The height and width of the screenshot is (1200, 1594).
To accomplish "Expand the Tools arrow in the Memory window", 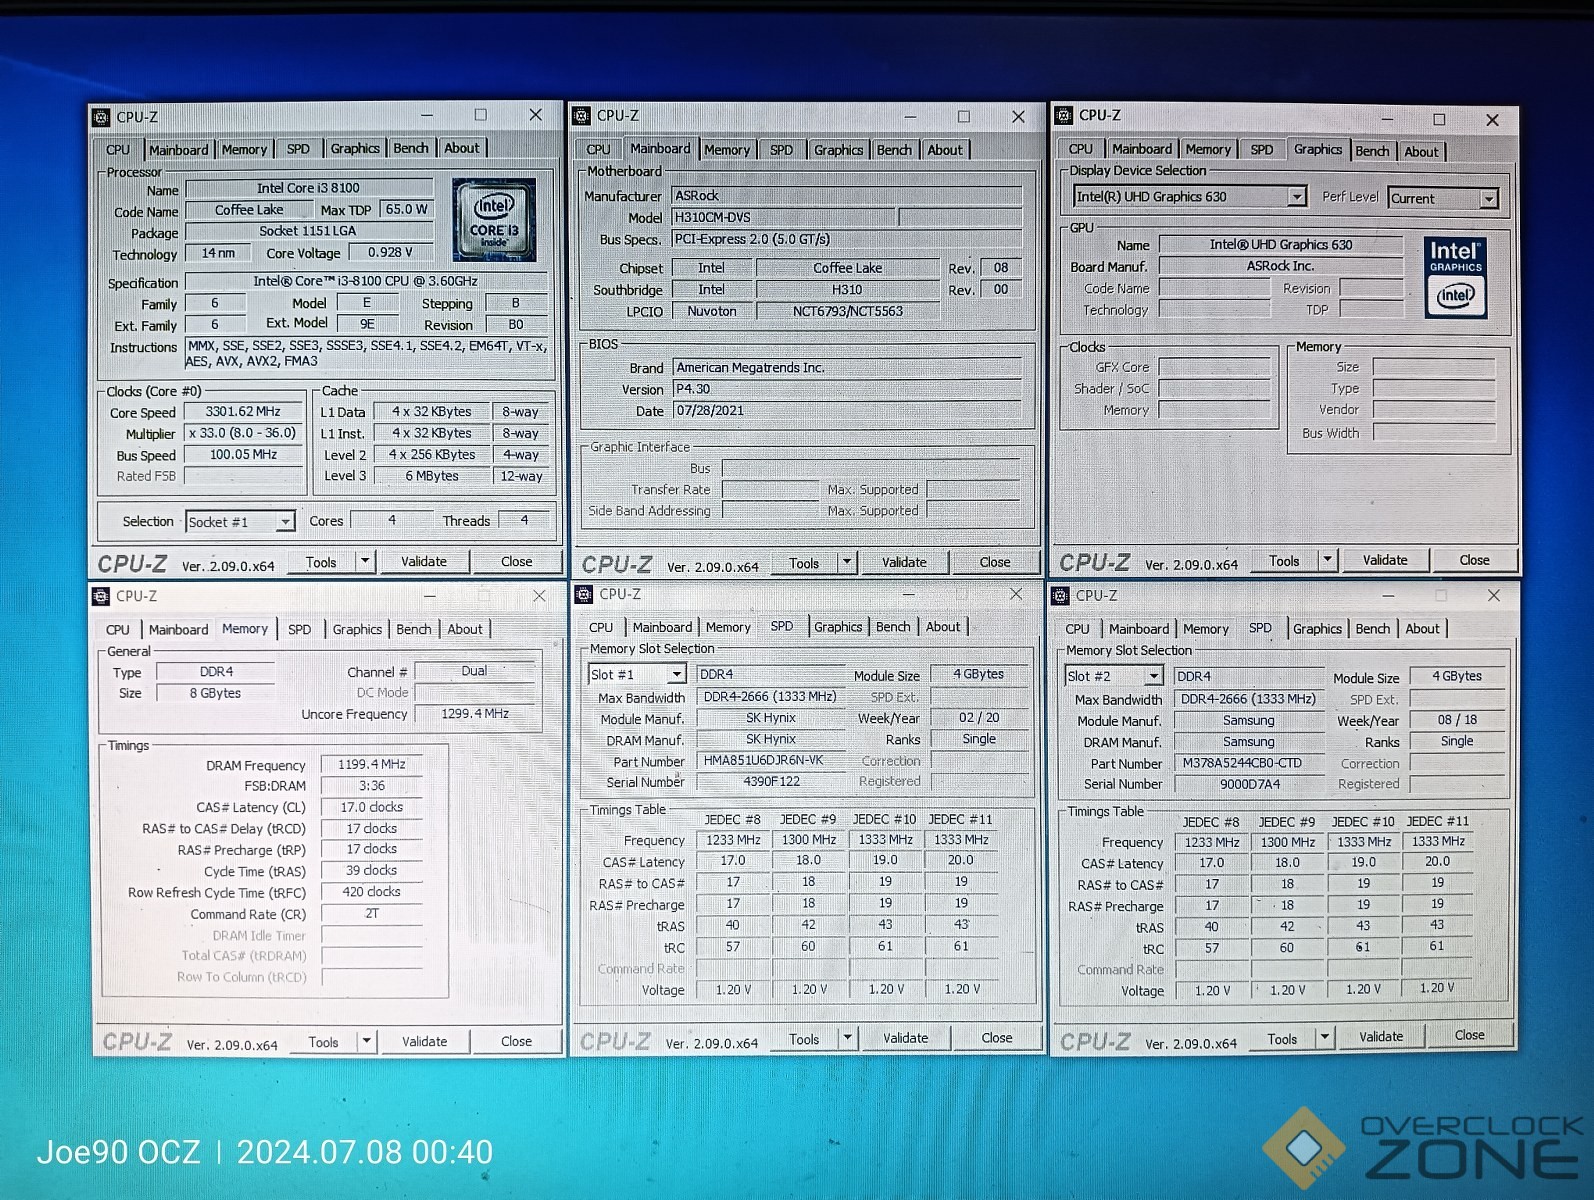I will pos(367,1041).
